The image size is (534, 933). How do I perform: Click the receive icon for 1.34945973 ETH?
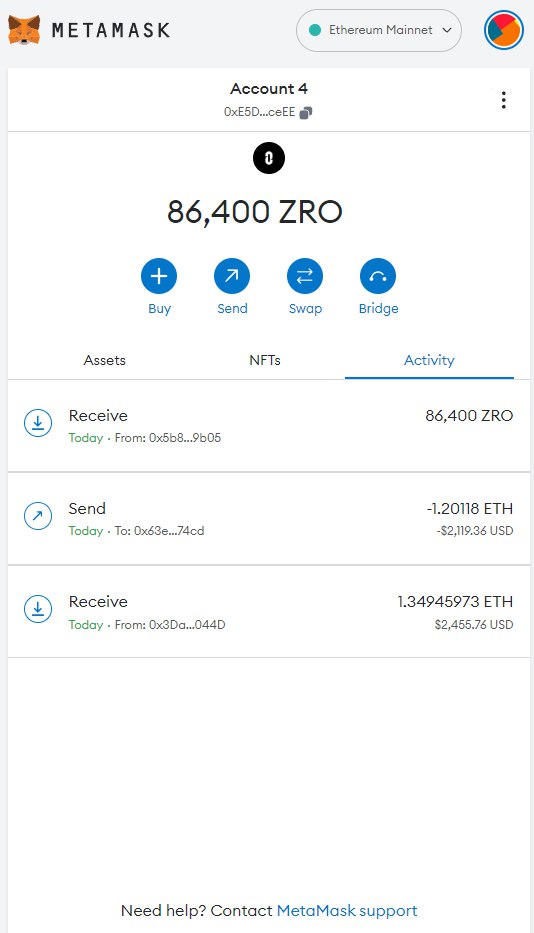coord(38,609)
